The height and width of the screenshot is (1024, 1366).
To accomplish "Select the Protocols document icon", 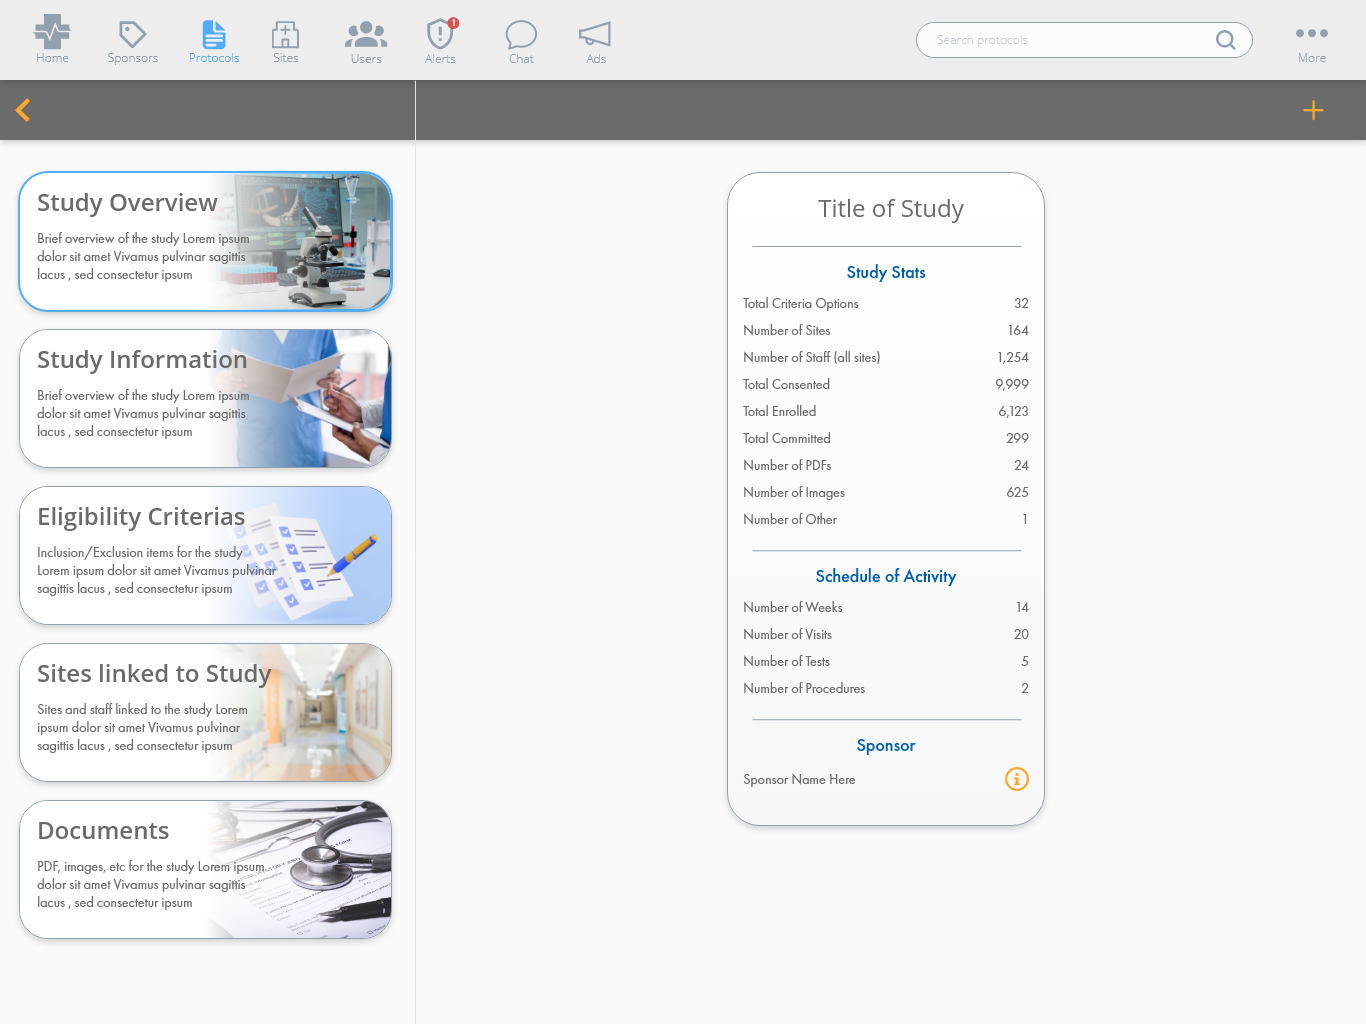I will [214, 35].
